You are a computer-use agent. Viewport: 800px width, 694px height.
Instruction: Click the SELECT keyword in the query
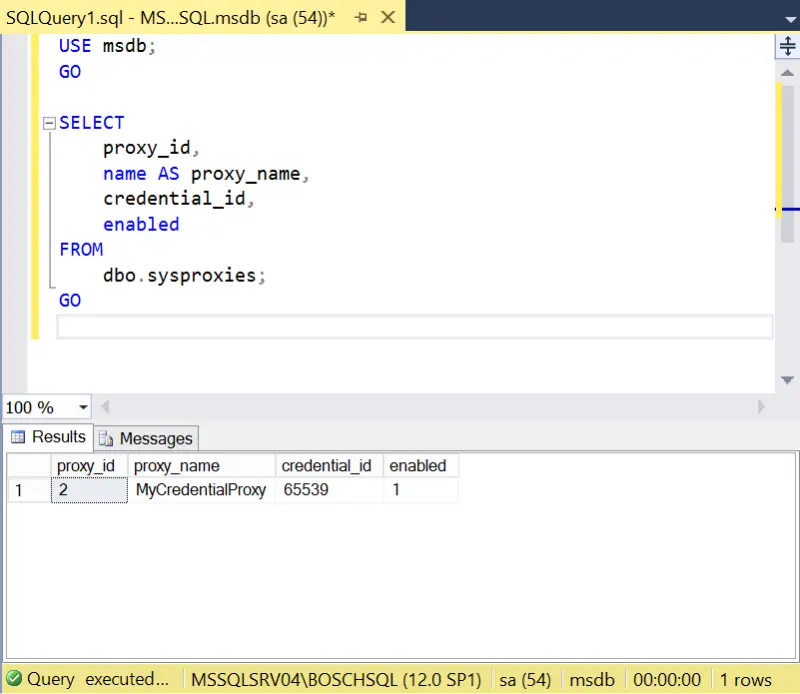pyautogui.click(x=92, y=123)
